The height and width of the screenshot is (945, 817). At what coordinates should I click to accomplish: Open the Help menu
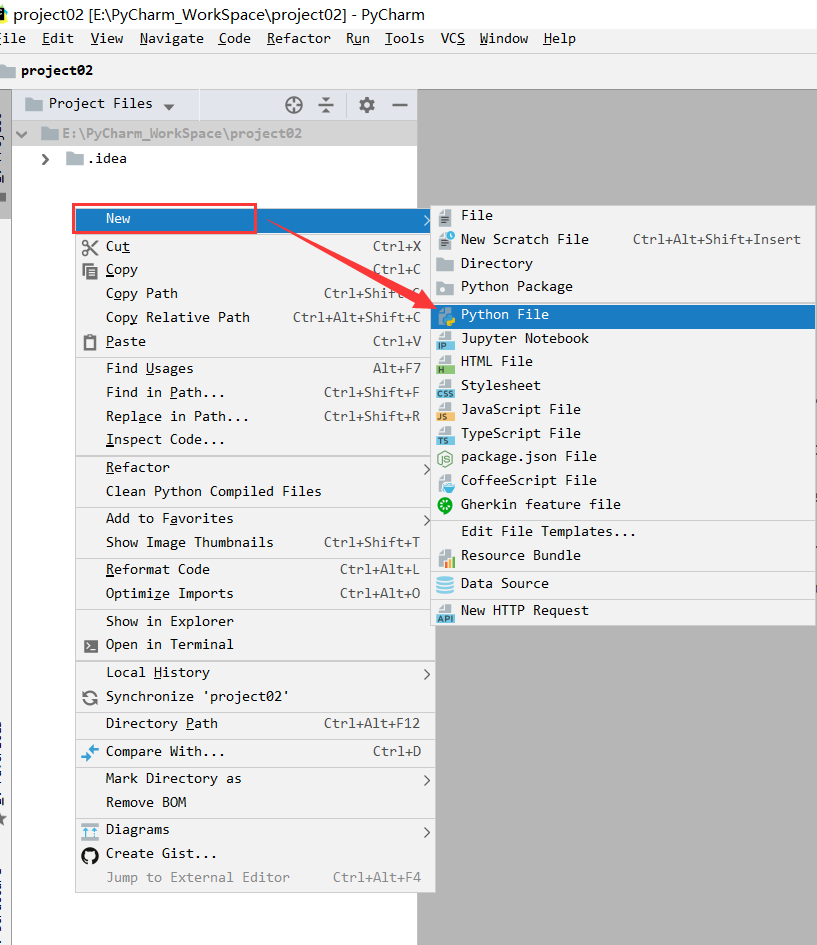pyautogui.click(x=559, y=39)
